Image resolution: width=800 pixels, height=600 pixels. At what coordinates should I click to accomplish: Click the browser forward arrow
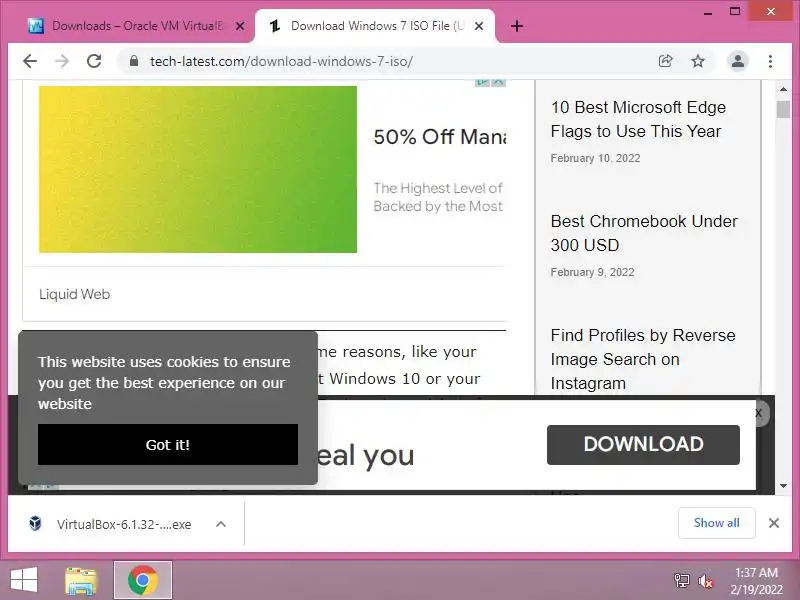62,61
